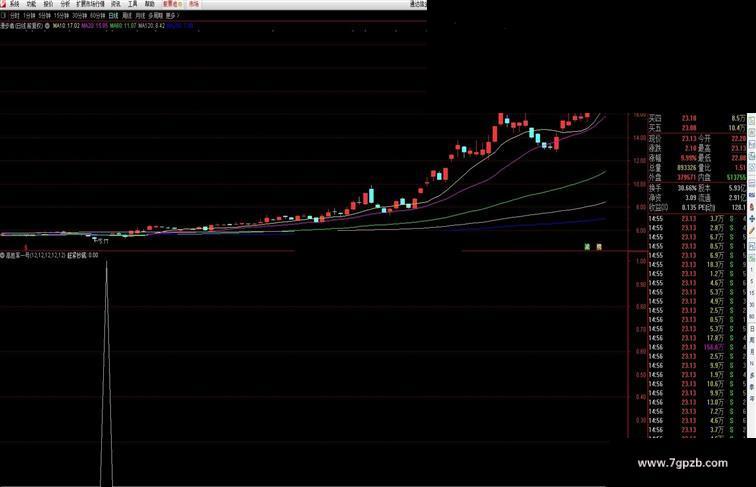Switch chart to 分时 view
Screen dimensions: 756x487
[x=15, y=16]
